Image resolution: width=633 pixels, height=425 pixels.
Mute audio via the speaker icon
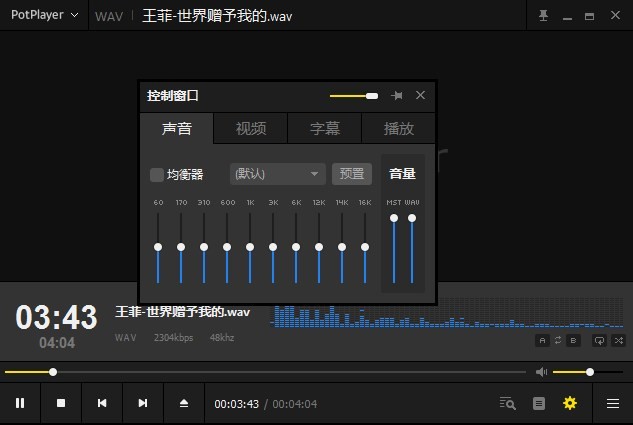(x=541, y=372)
